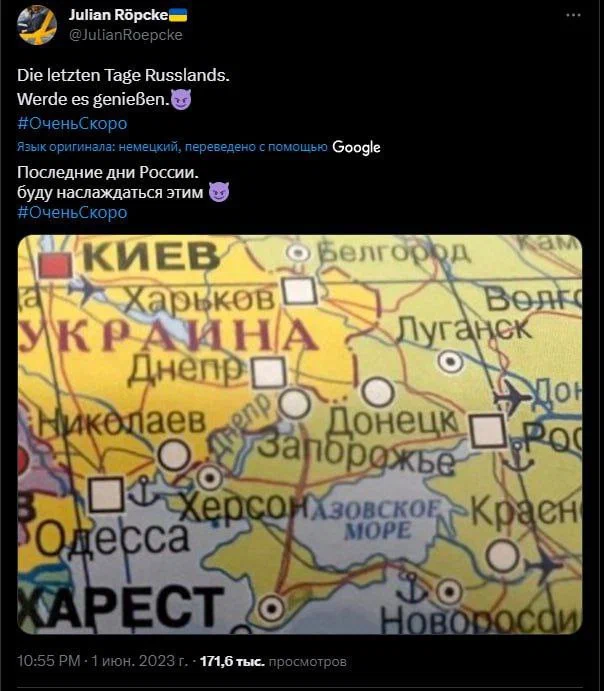
Task: Click the Google logo in translation notice
Action: point(356,148)
